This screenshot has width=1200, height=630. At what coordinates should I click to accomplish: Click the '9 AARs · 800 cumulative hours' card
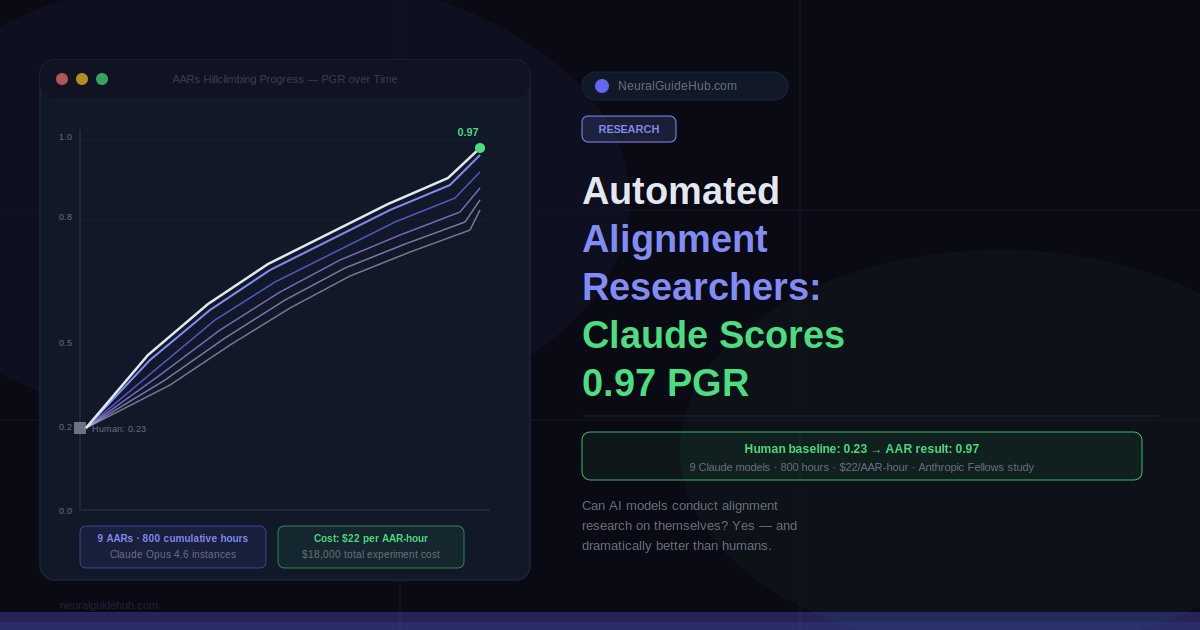click(173, 546)
